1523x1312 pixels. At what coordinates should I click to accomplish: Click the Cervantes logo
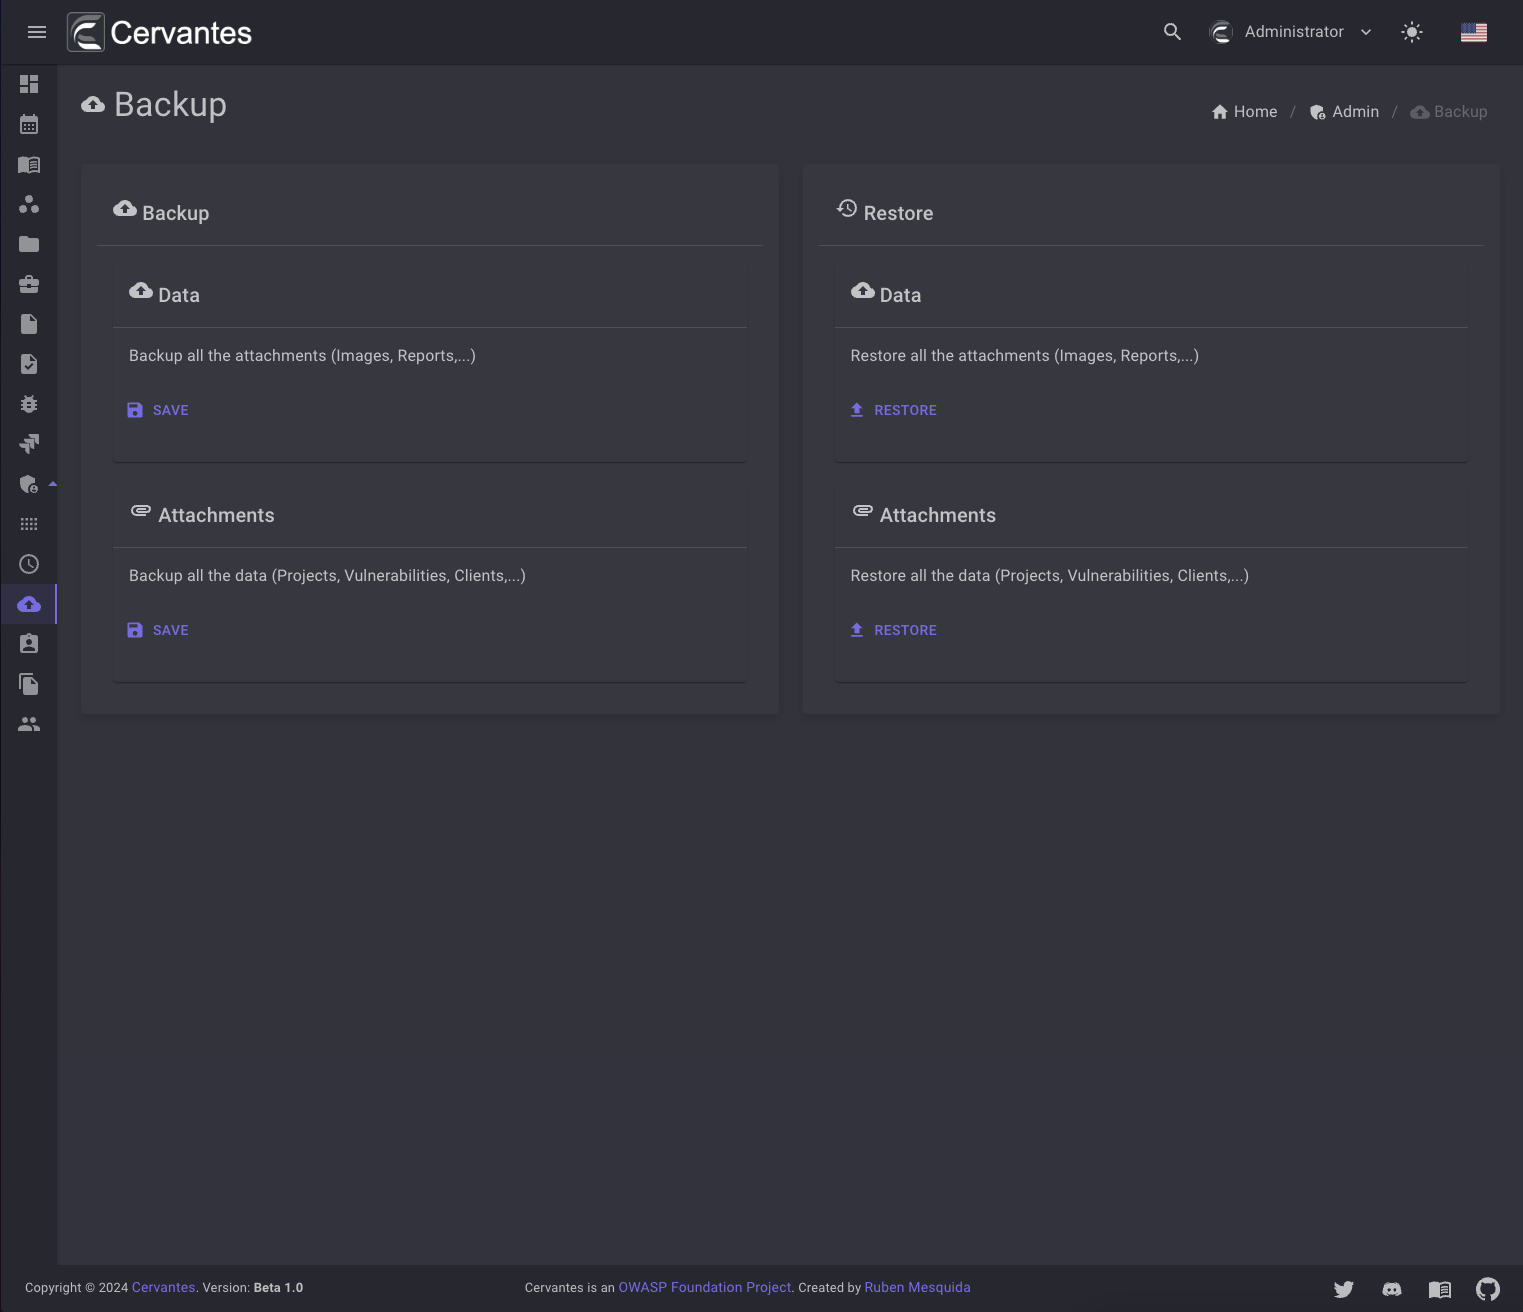(160, 32)
